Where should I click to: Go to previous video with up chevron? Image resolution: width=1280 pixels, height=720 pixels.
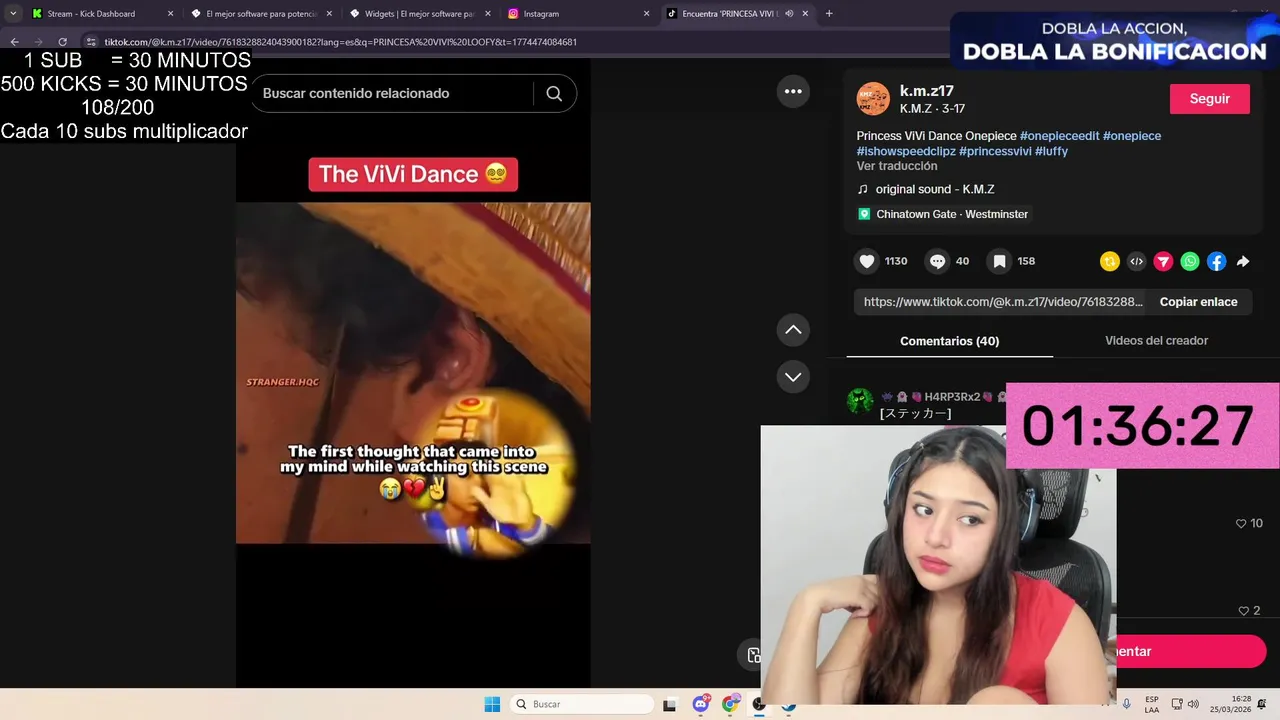[x=793, y=330]
